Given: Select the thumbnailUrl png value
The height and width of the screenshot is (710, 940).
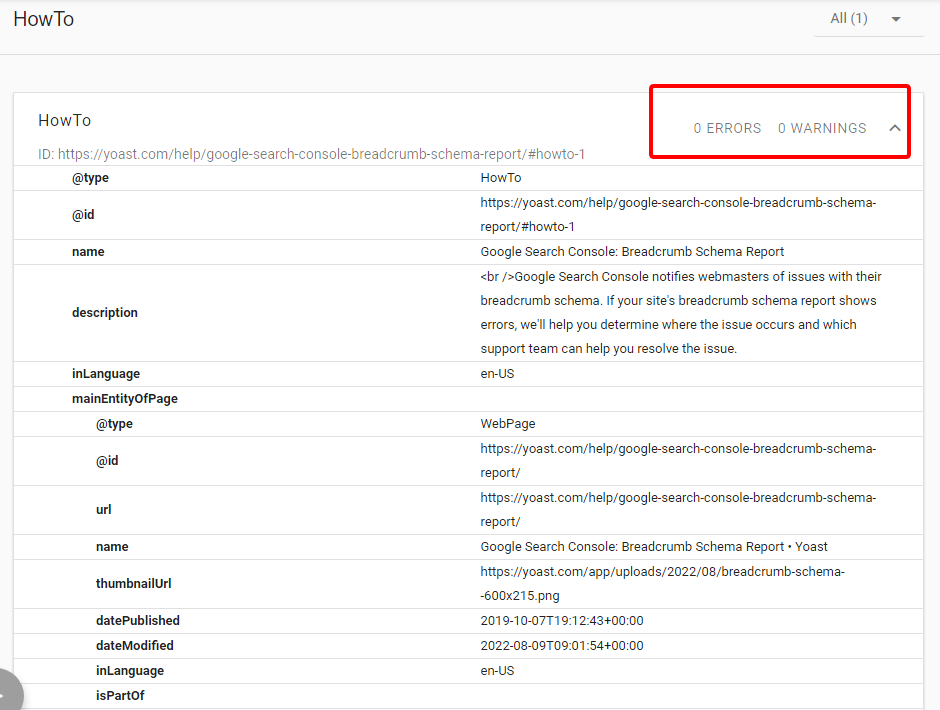Looking at the screenshot, I should pos(662,583).
